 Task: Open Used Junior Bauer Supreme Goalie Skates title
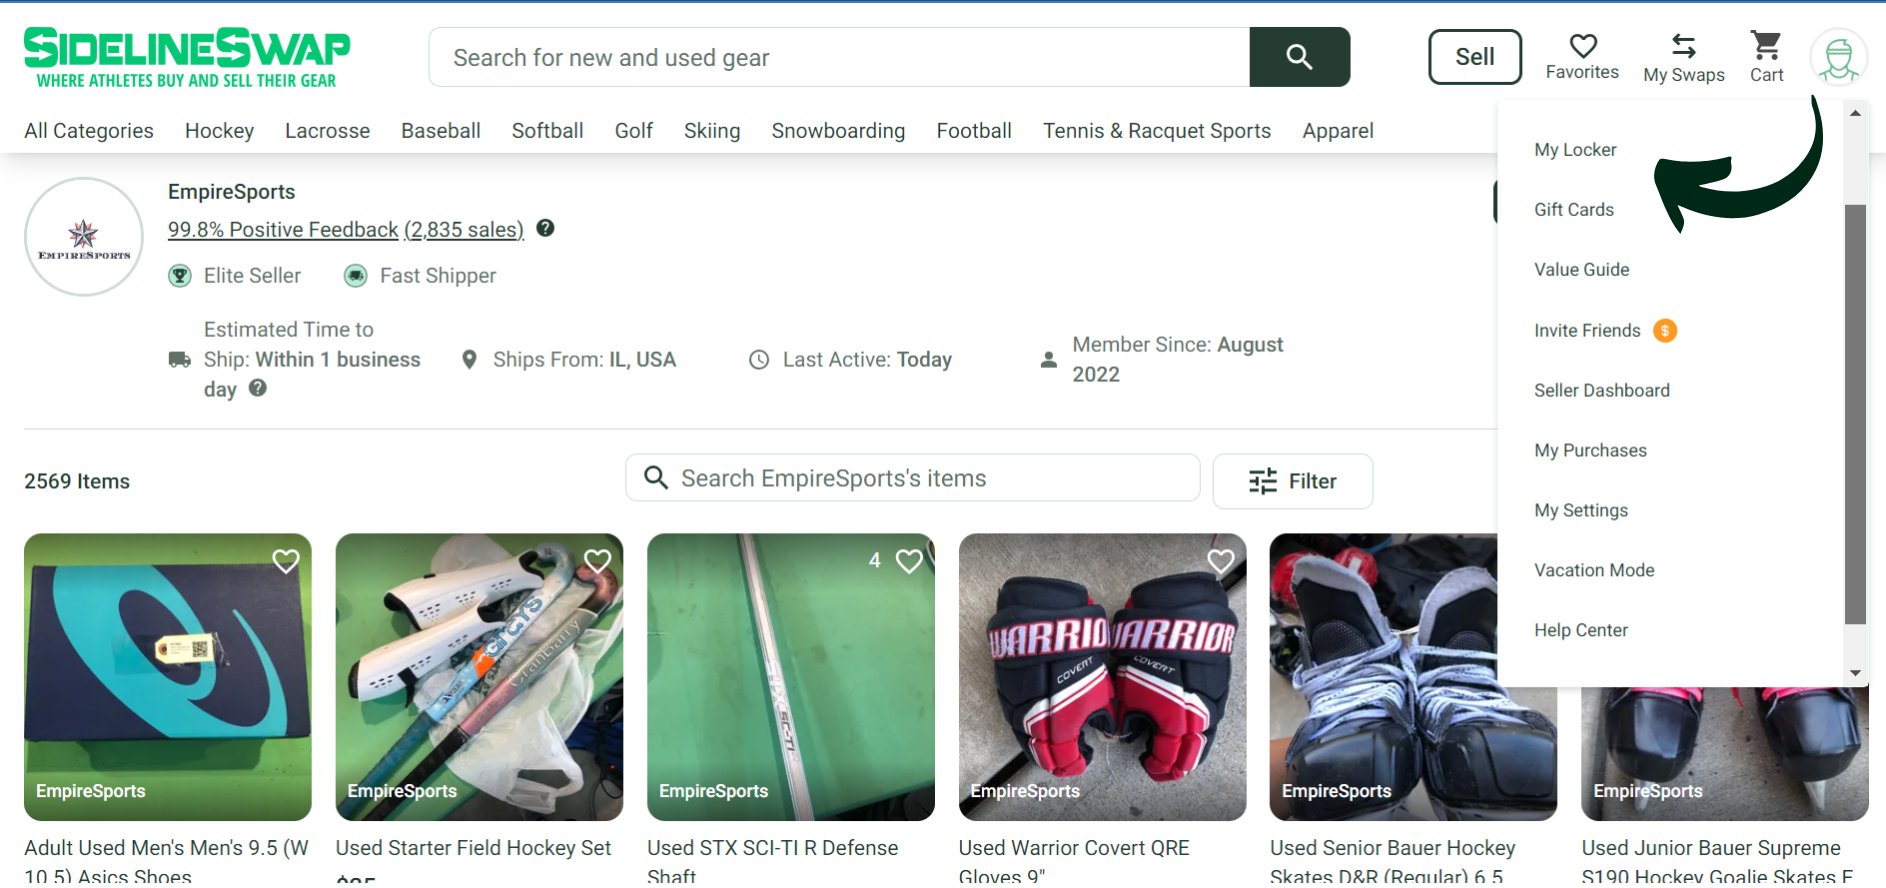pyautogui.click(x=1717, y=861)
